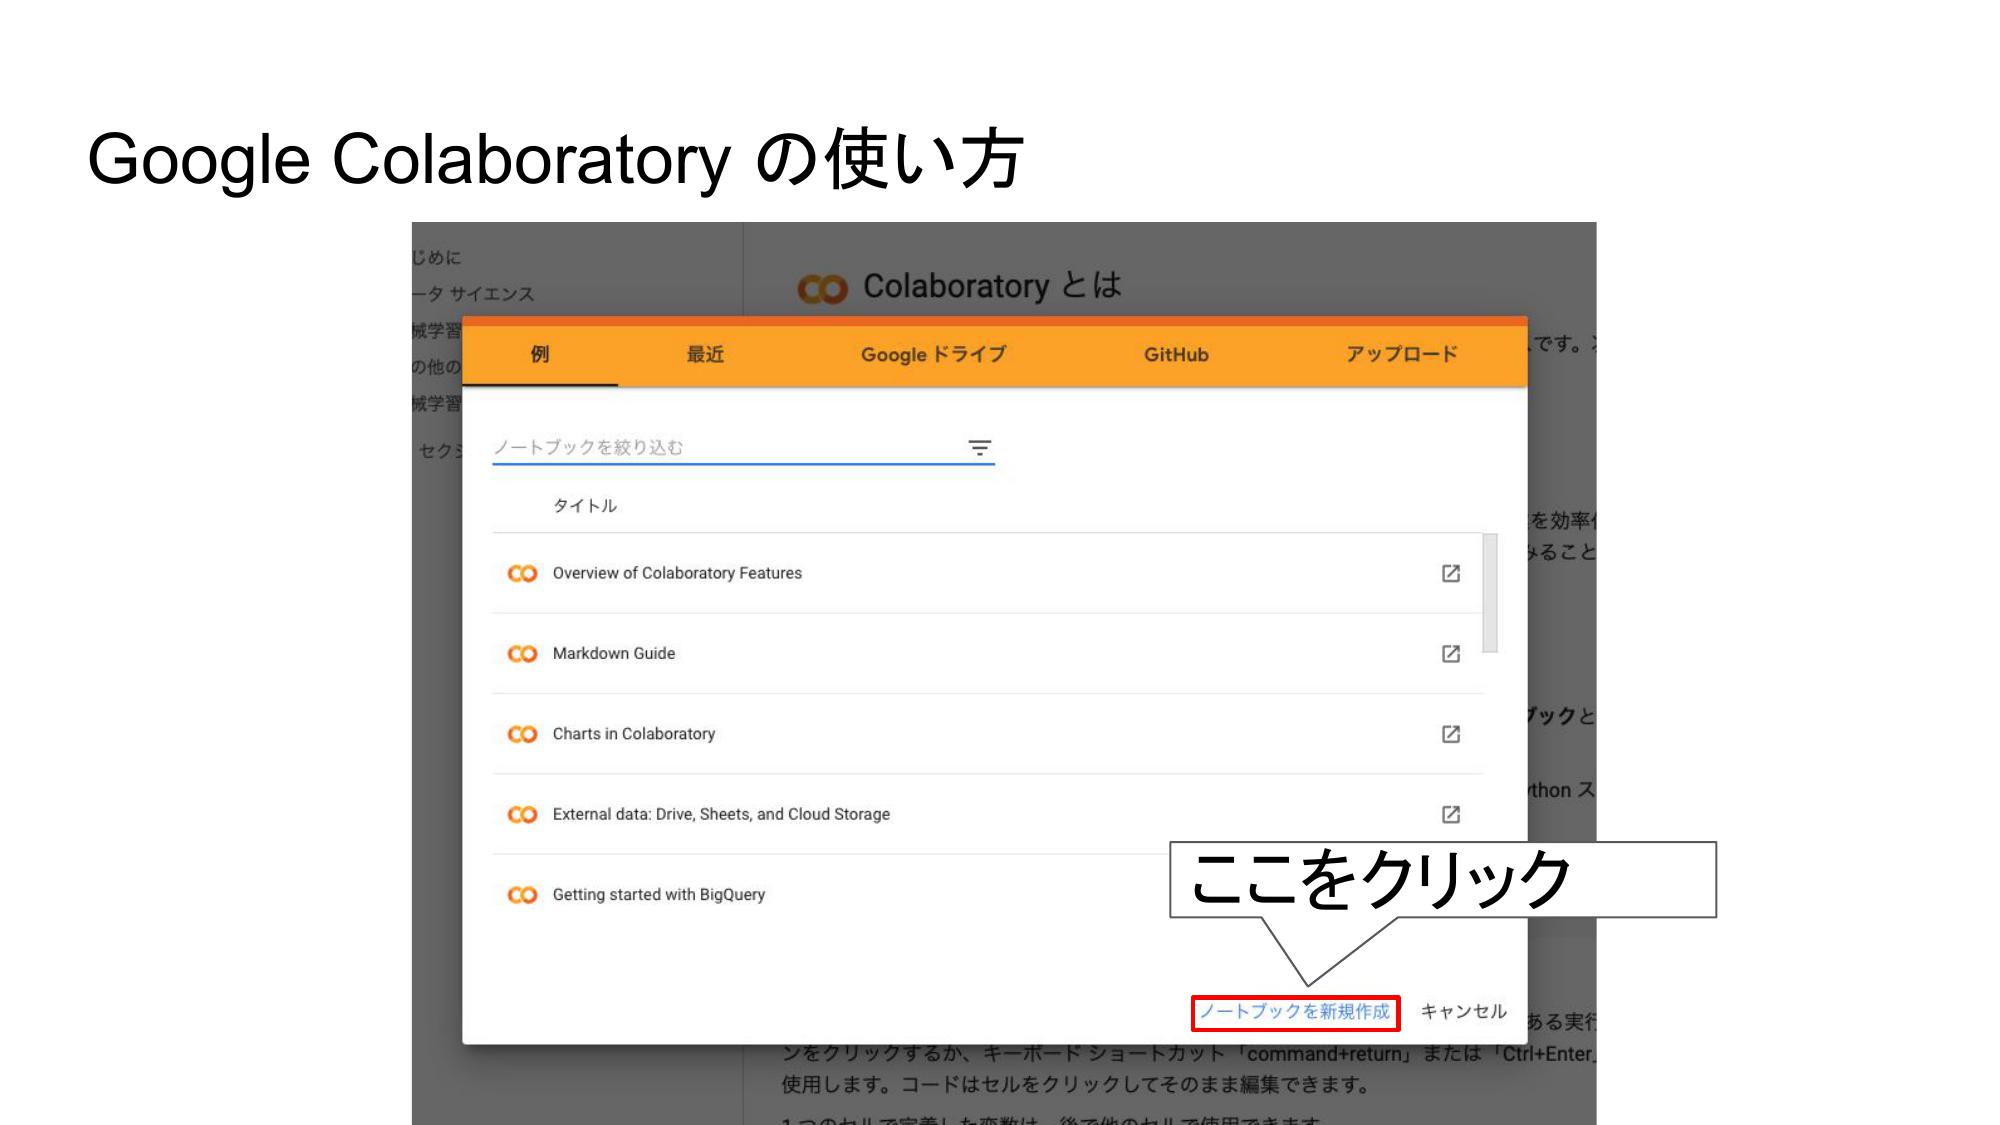Click the Colaboratory logo in the background page heading
The width and height of the screenshot is (2000, 1125).
tap(822, 289)
